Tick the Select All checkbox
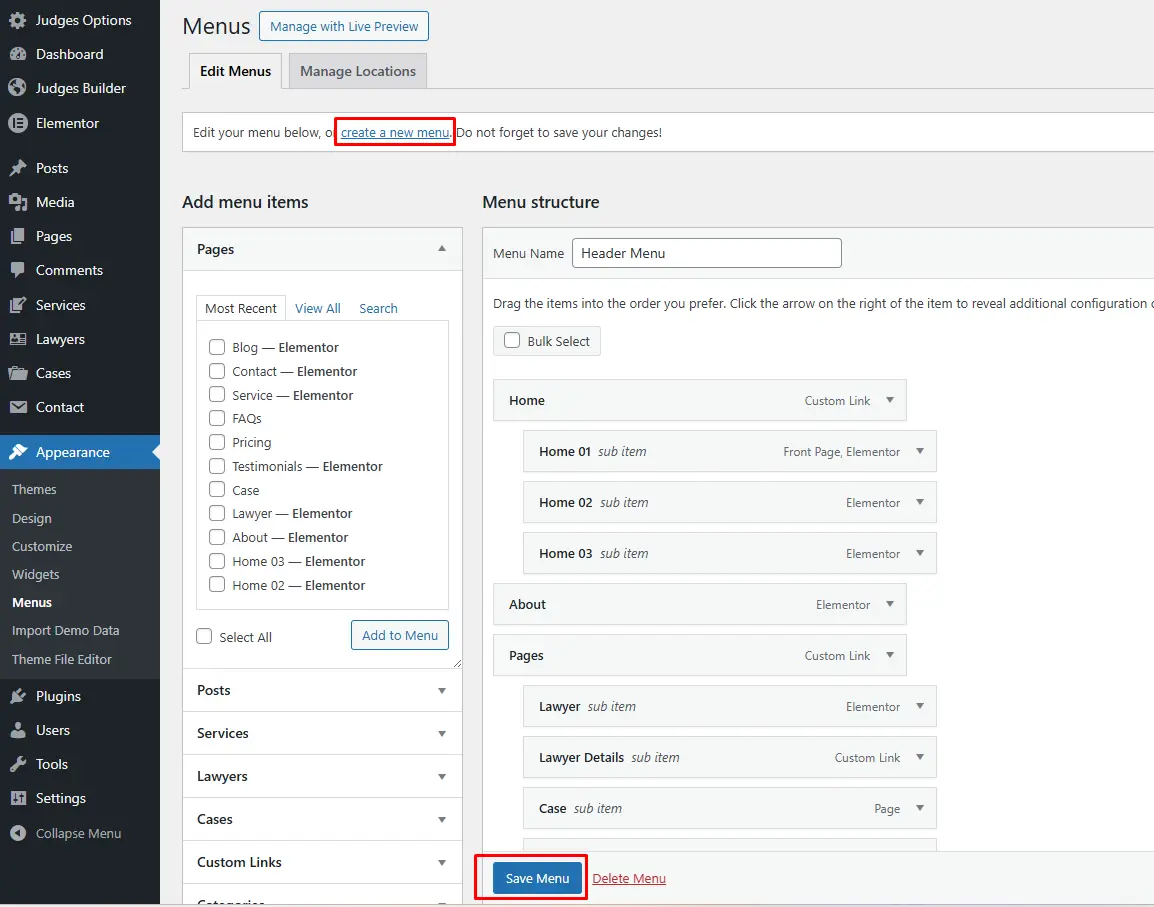The image size is (1154, 907). click(204, 636)
